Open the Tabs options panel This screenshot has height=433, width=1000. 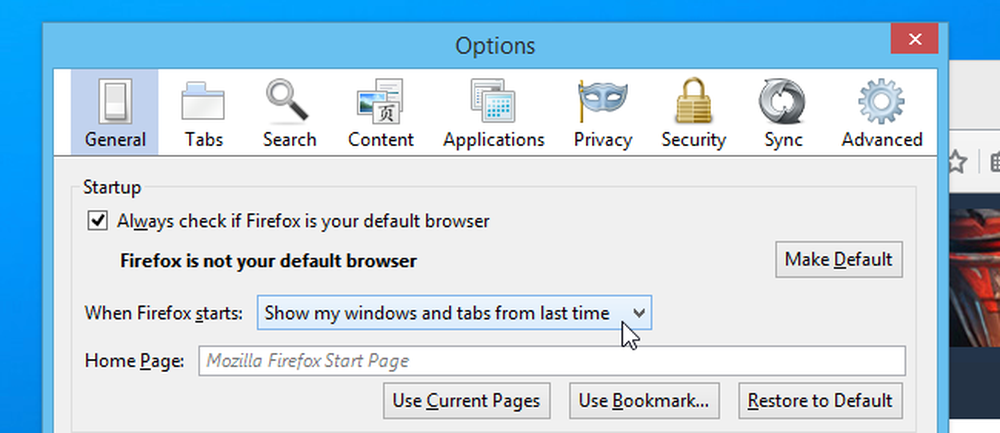pos(203,112)
